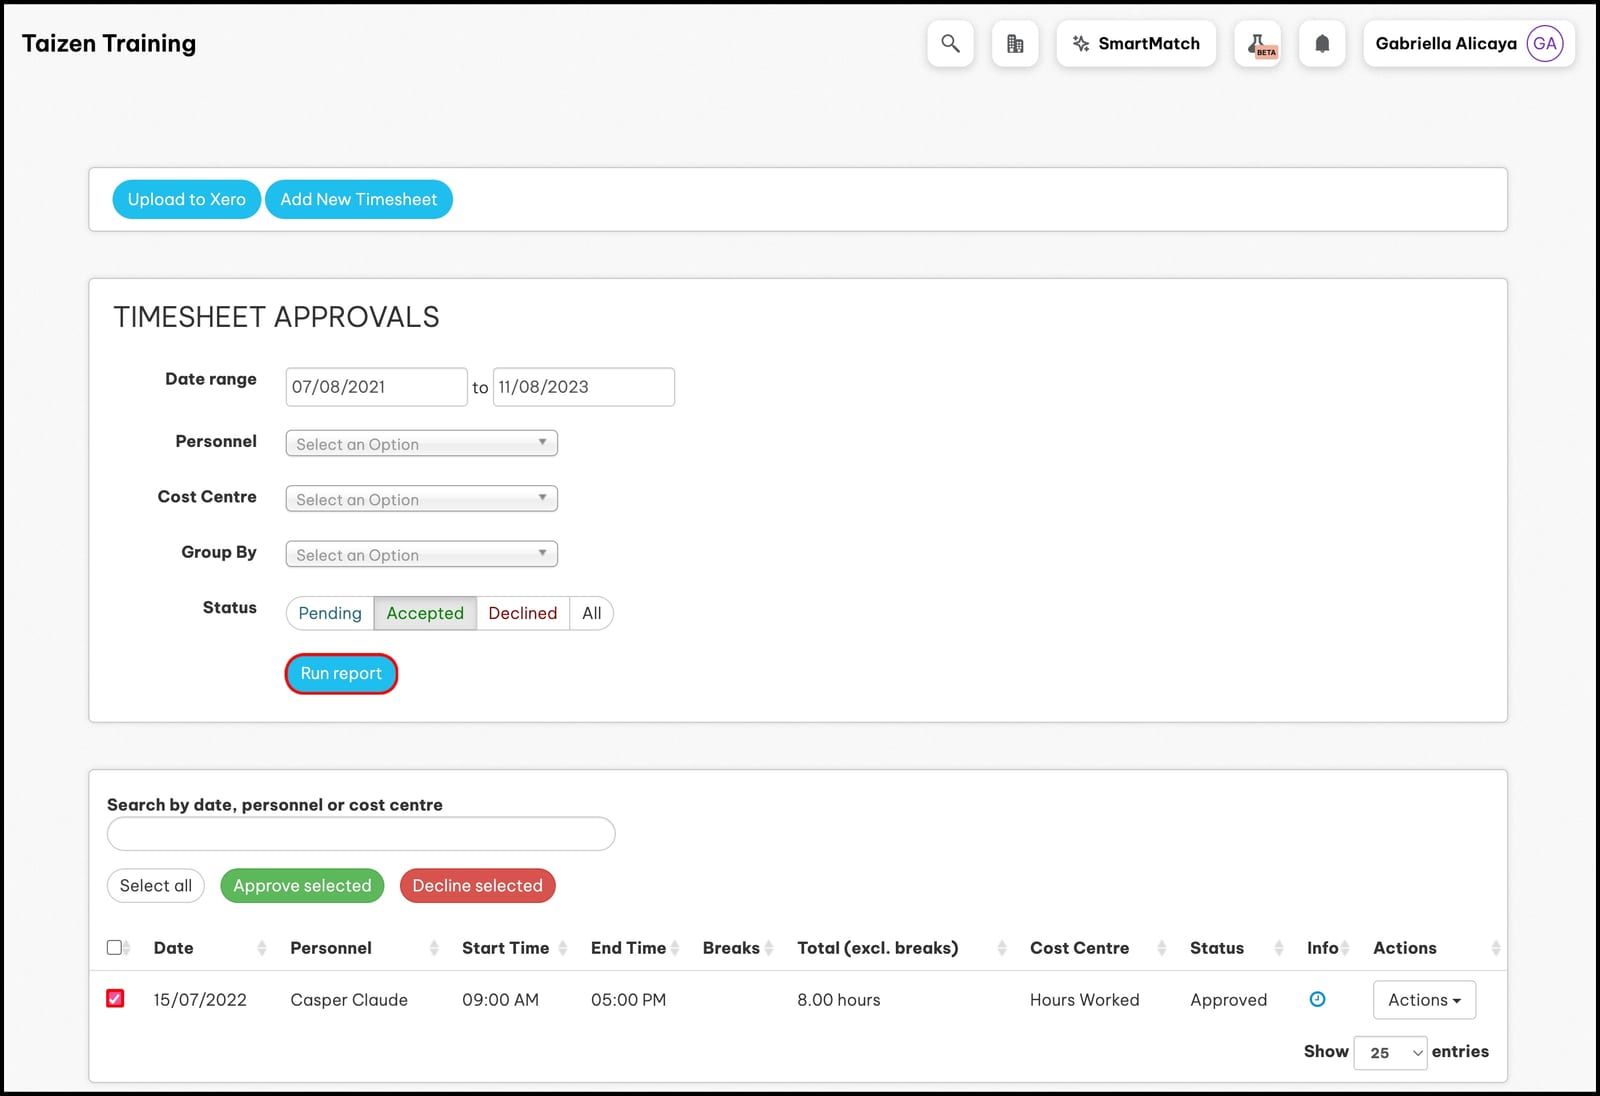This screenshot has width=1600, height=1096.
Task: Open SmartMatch from the header
Action: click(1136, 43)
